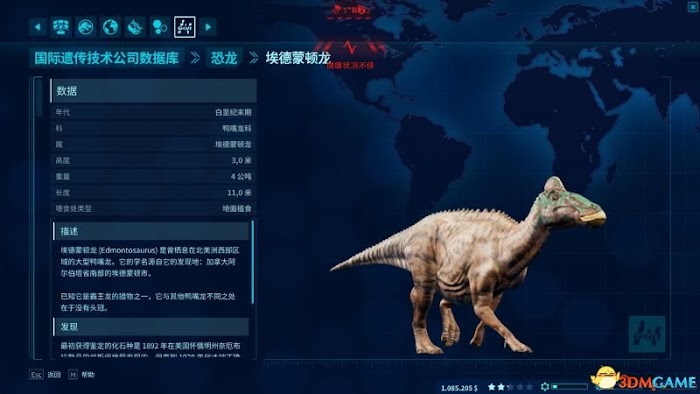
Task: Click the Esc 返回 back button
Action: click(46, 375)
